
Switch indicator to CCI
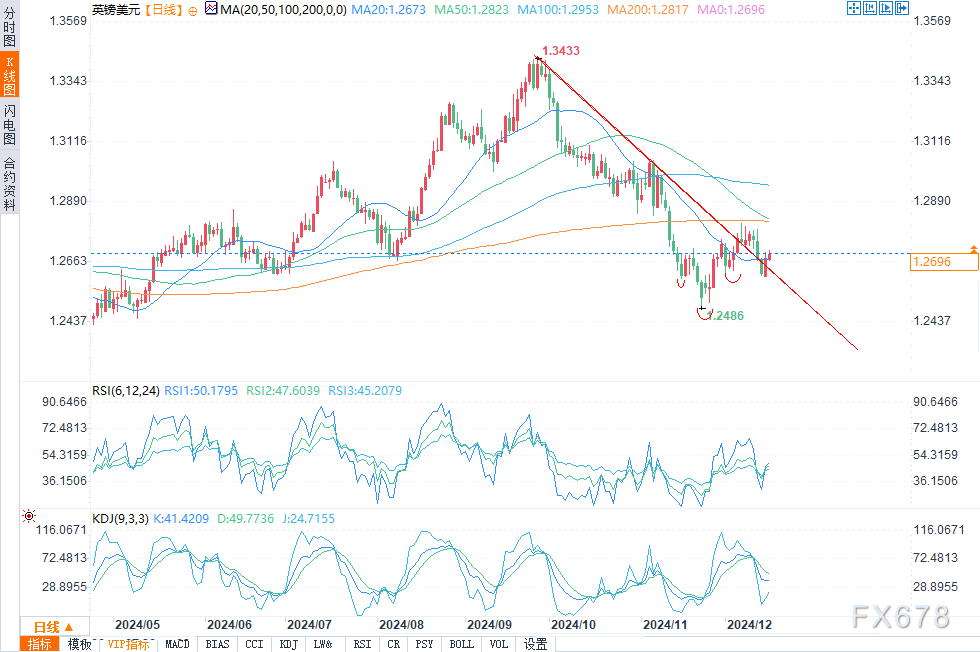click(x=254, y=644)
